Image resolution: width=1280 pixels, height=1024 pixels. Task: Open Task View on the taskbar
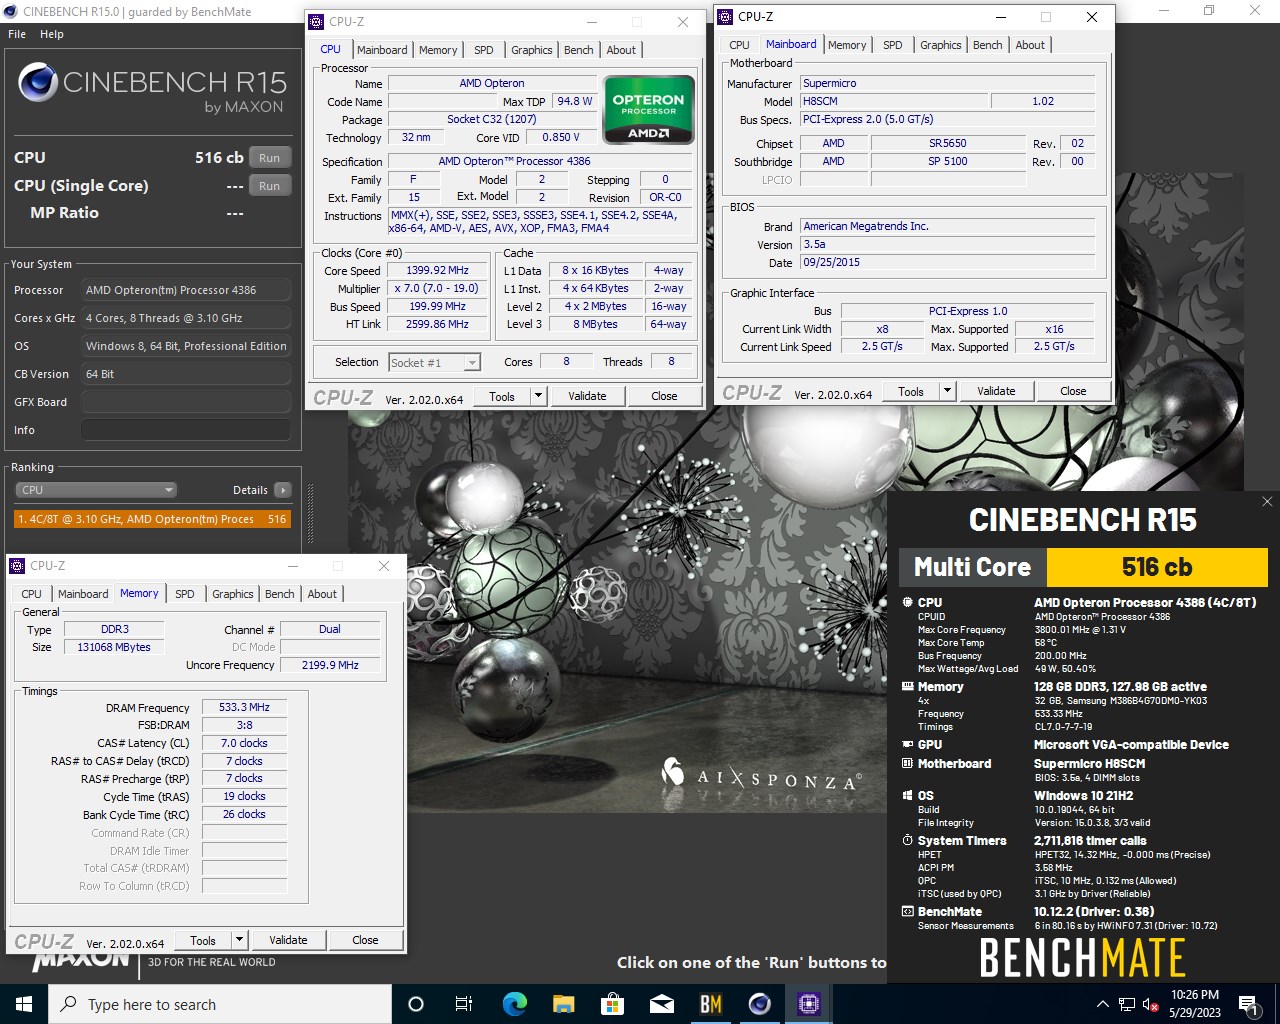coord(464,1004)
